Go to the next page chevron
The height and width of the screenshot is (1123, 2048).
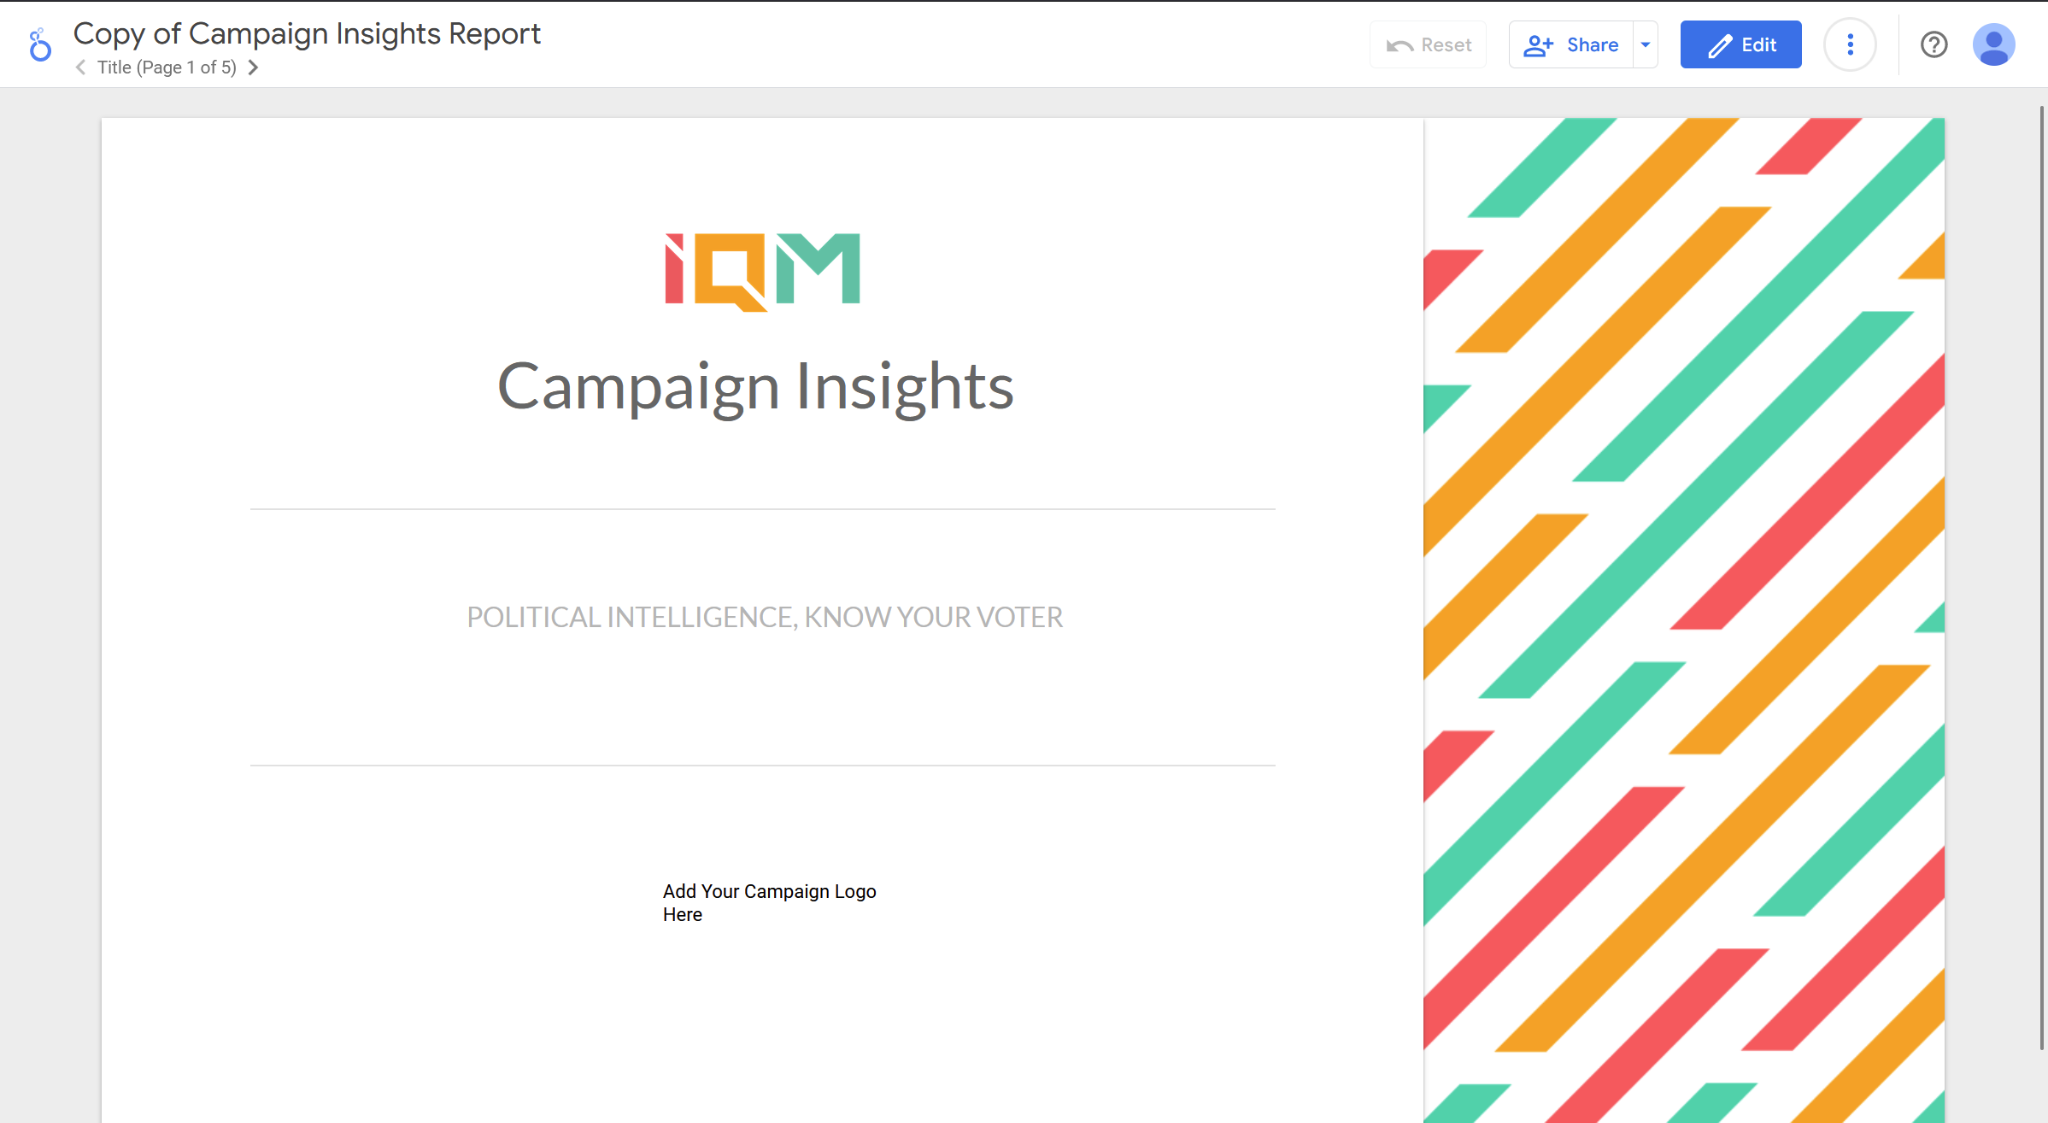click(253, 67)
